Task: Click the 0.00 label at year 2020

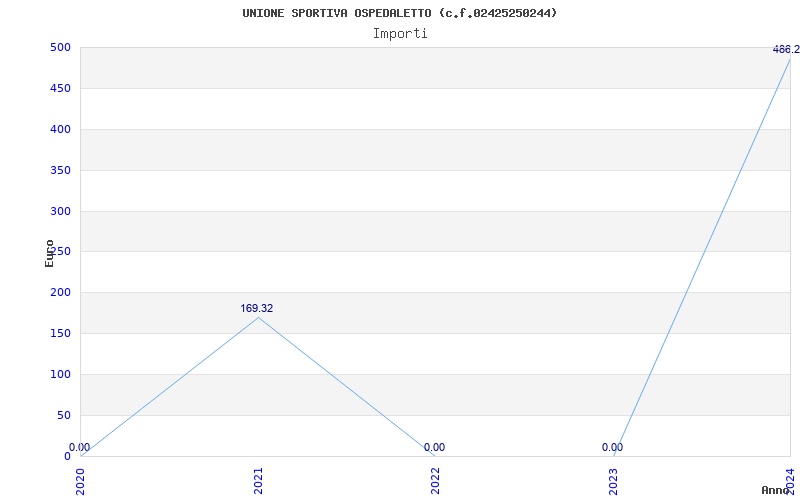Action: click(x=80, y=447)
